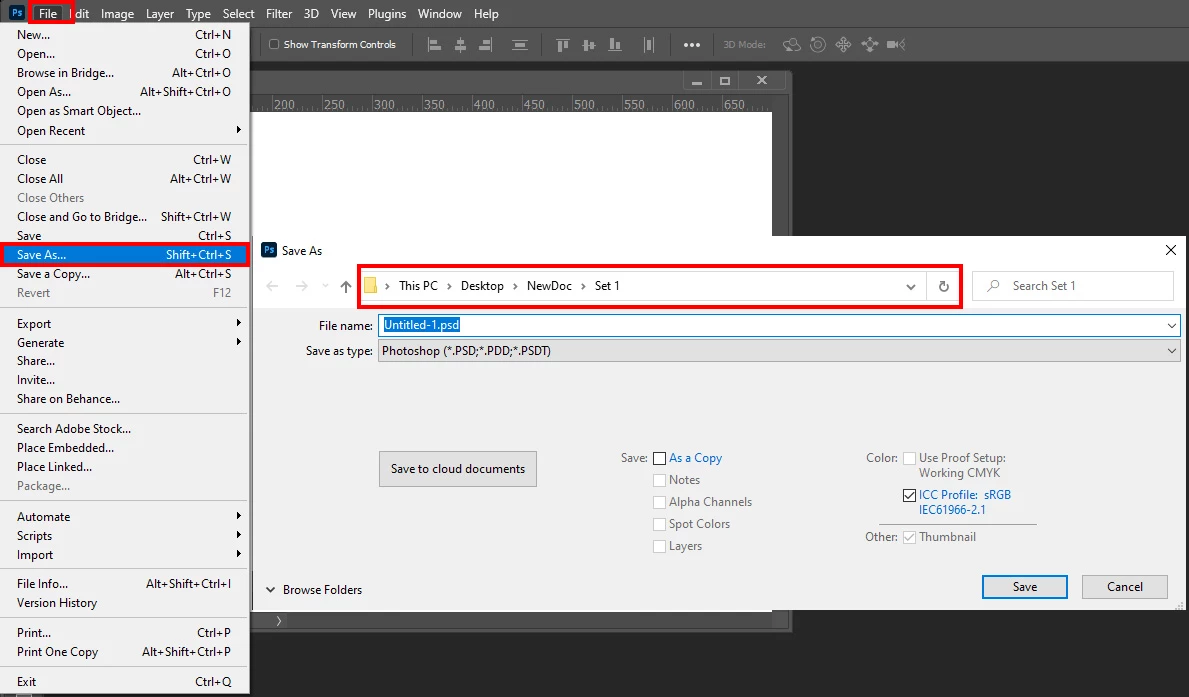Screen dimensions: 1189x697
Task: Click the Cancel button
Action: [x=1125, y=587]
